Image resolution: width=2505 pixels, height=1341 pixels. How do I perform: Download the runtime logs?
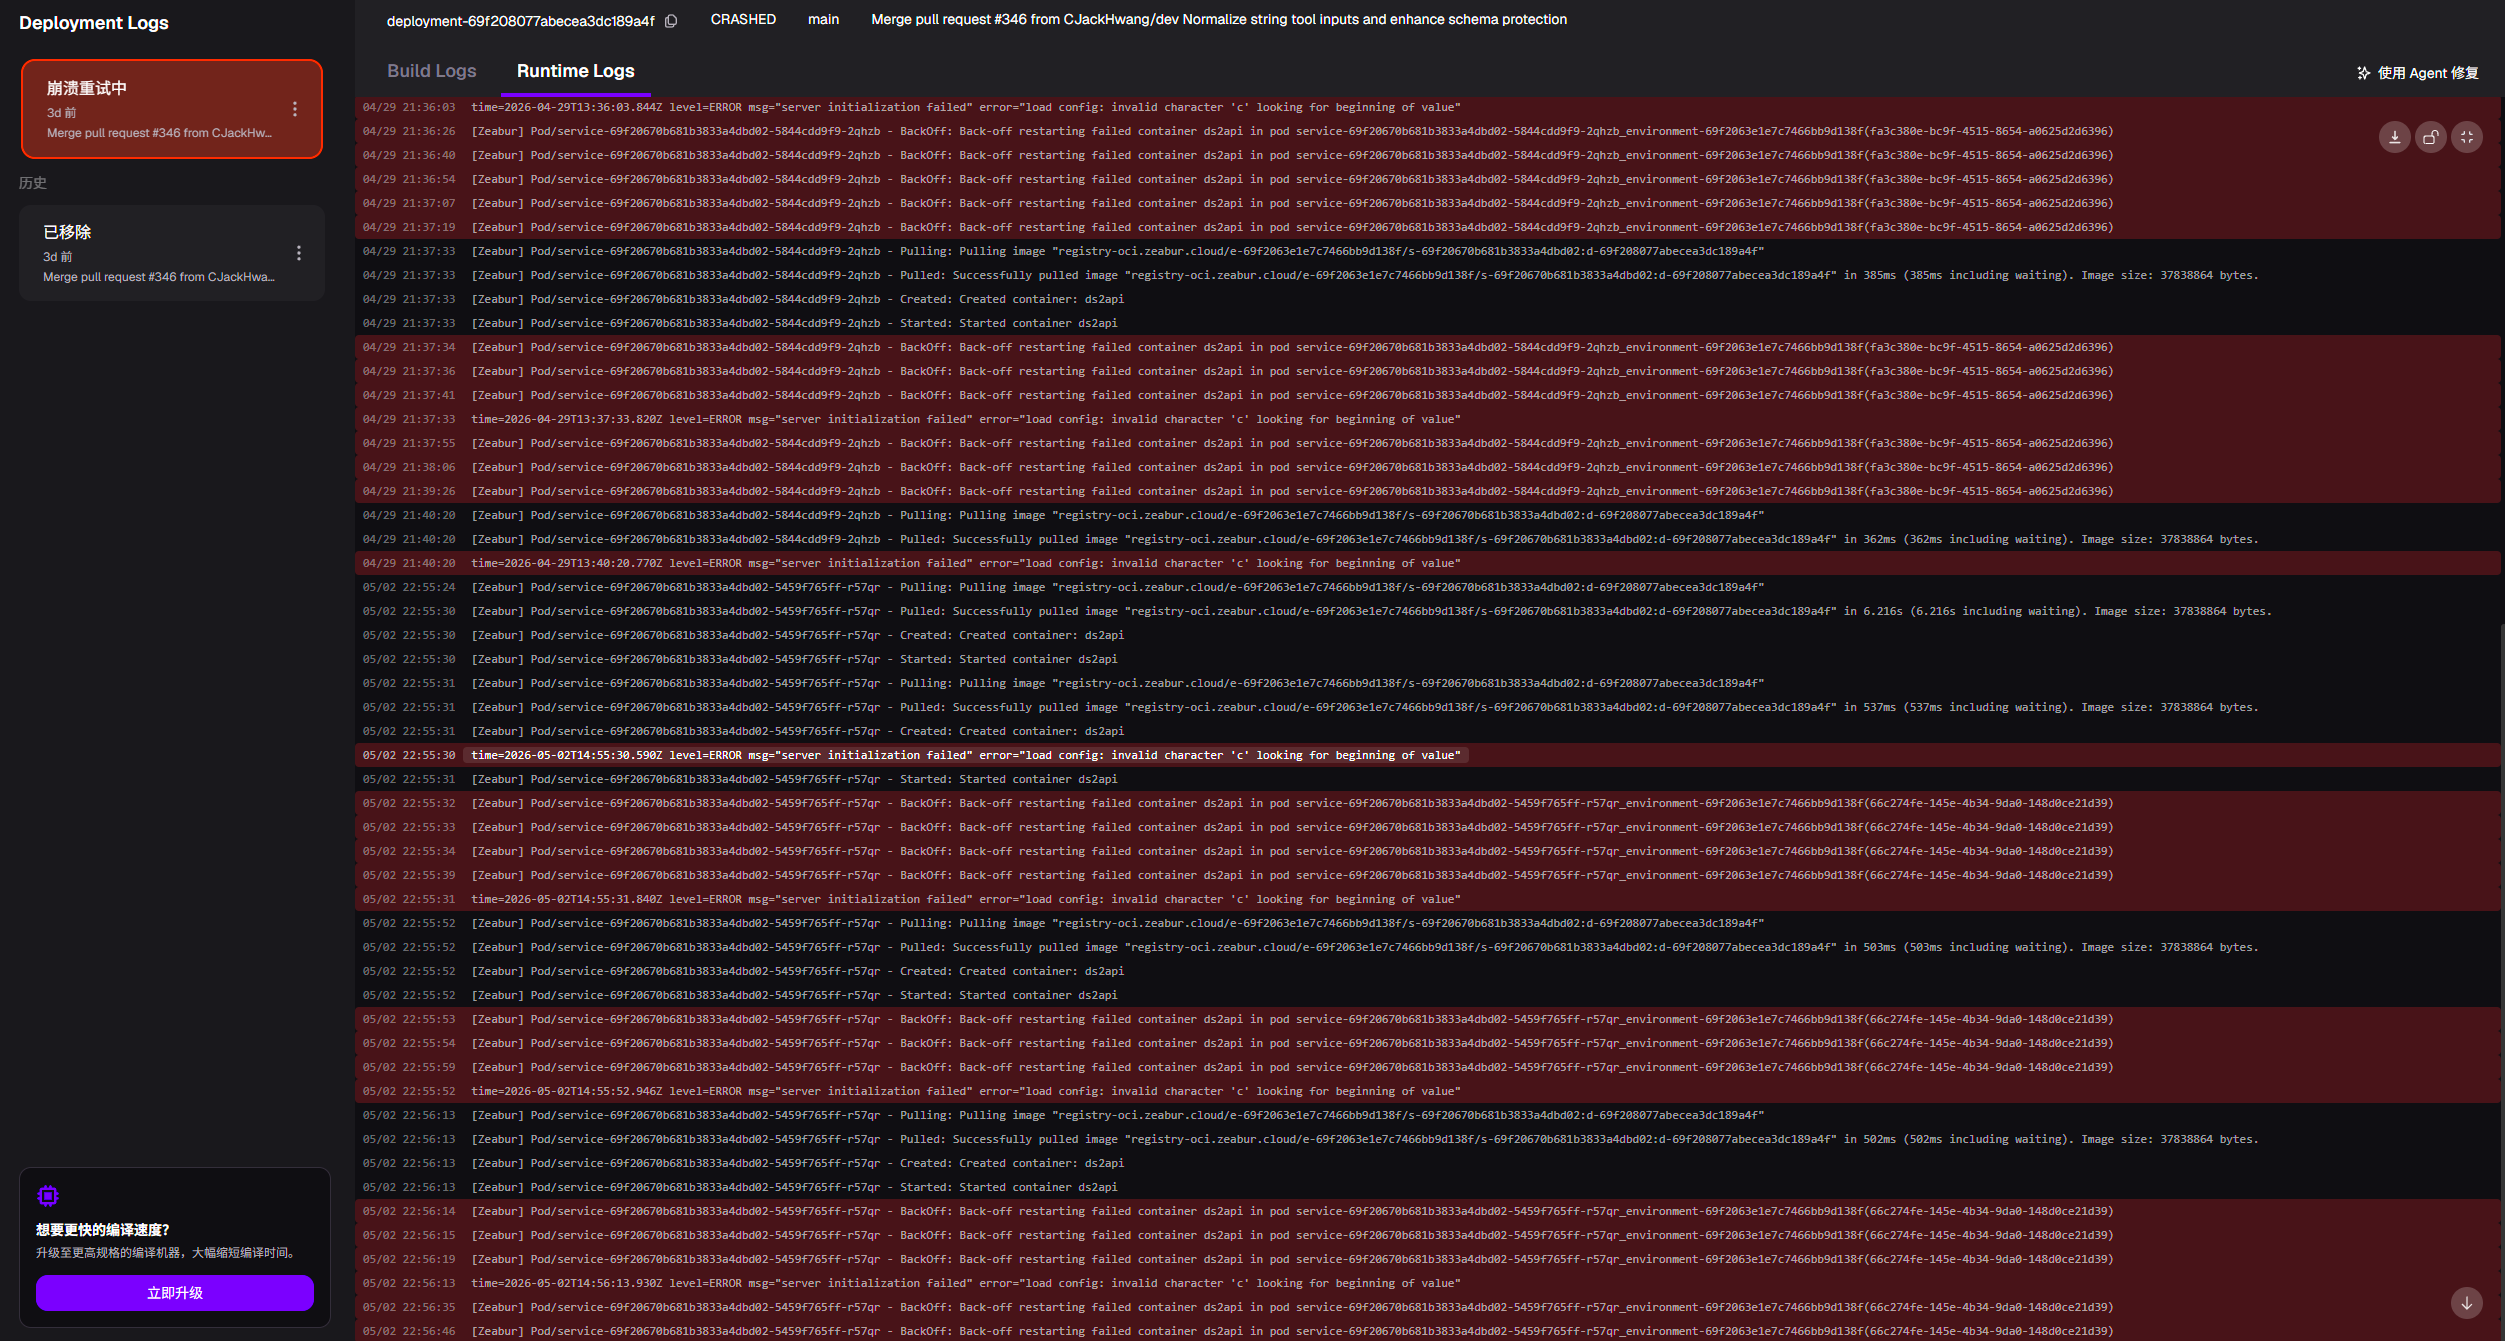coord(2394,138)
